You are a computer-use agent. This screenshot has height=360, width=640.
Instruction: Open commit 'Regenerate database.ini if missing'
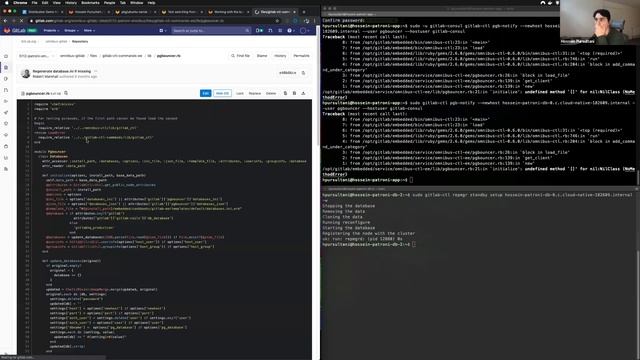(62, 71)
